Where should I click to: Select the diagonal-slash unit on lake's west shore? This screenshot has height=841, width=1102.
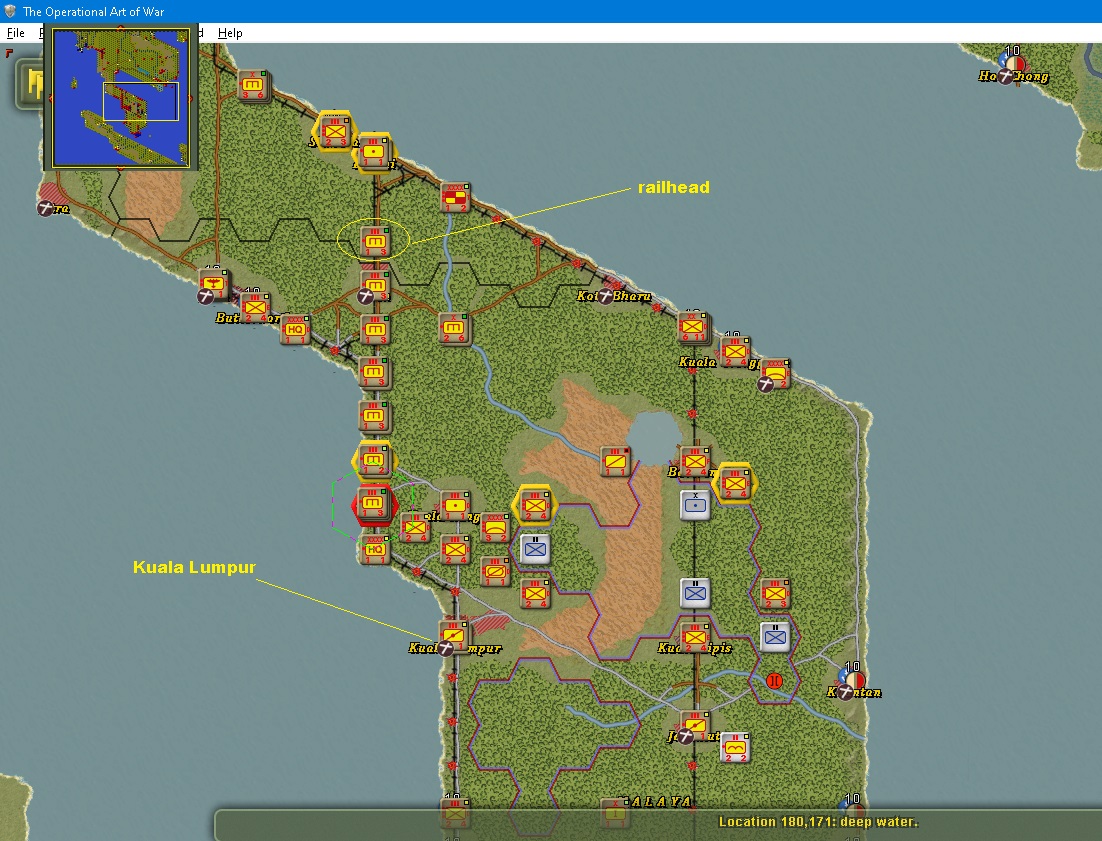(616, 461)
